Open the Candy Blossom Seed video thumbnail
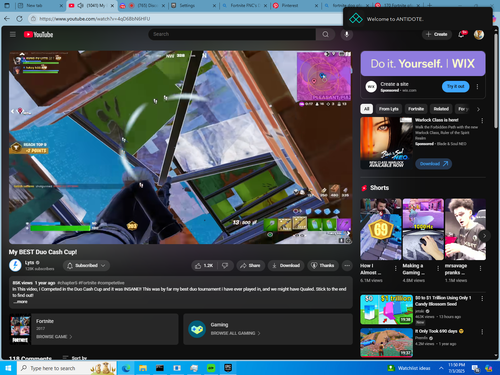The height and width of the screenshot is (375, 500). (386, 309)
